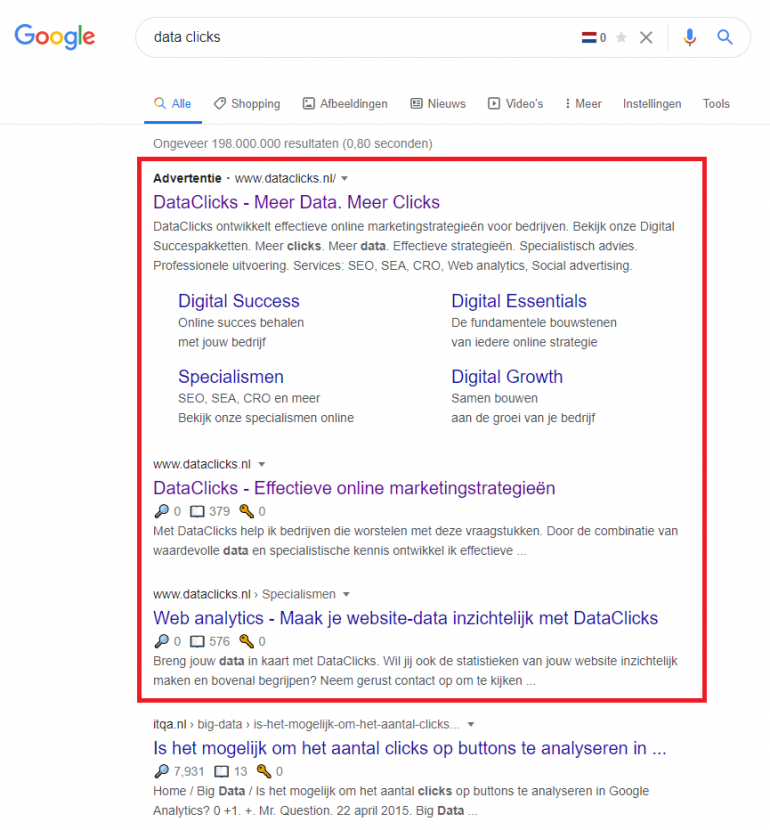Viewport: 770px width, 830px height.
Task: Click the 'www.dataclicks.nl › Specialismen' breadcrumb
Action: click(244, 594)
